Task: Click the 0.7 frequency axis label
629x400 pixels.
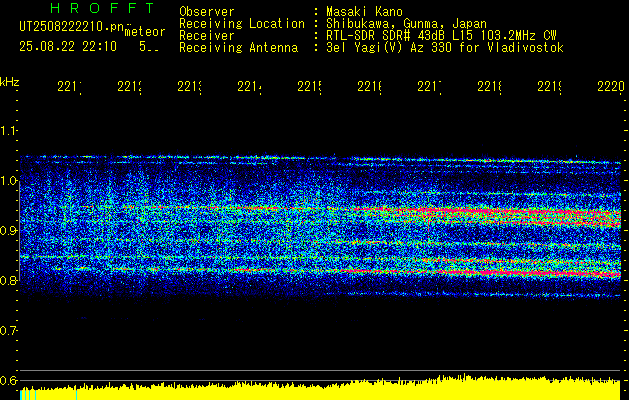Action: click(x=9, y=330)
